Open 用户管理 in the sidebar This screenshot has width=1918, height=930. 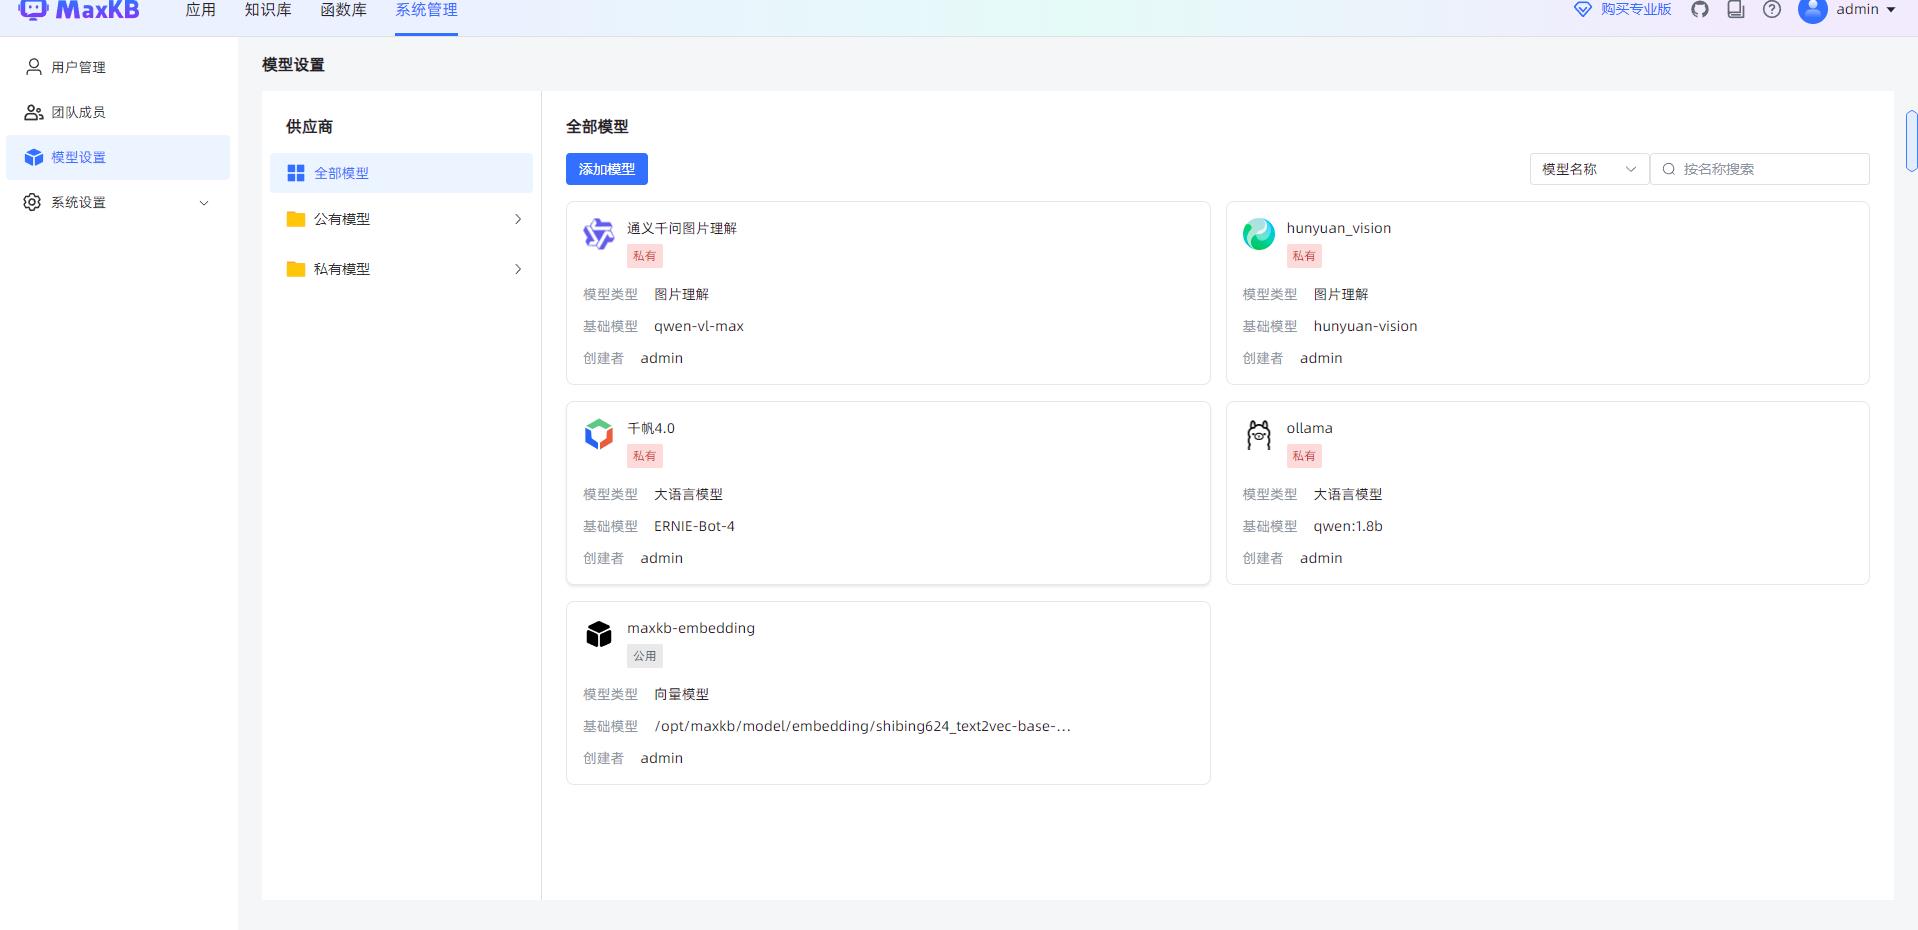point(118,67)
